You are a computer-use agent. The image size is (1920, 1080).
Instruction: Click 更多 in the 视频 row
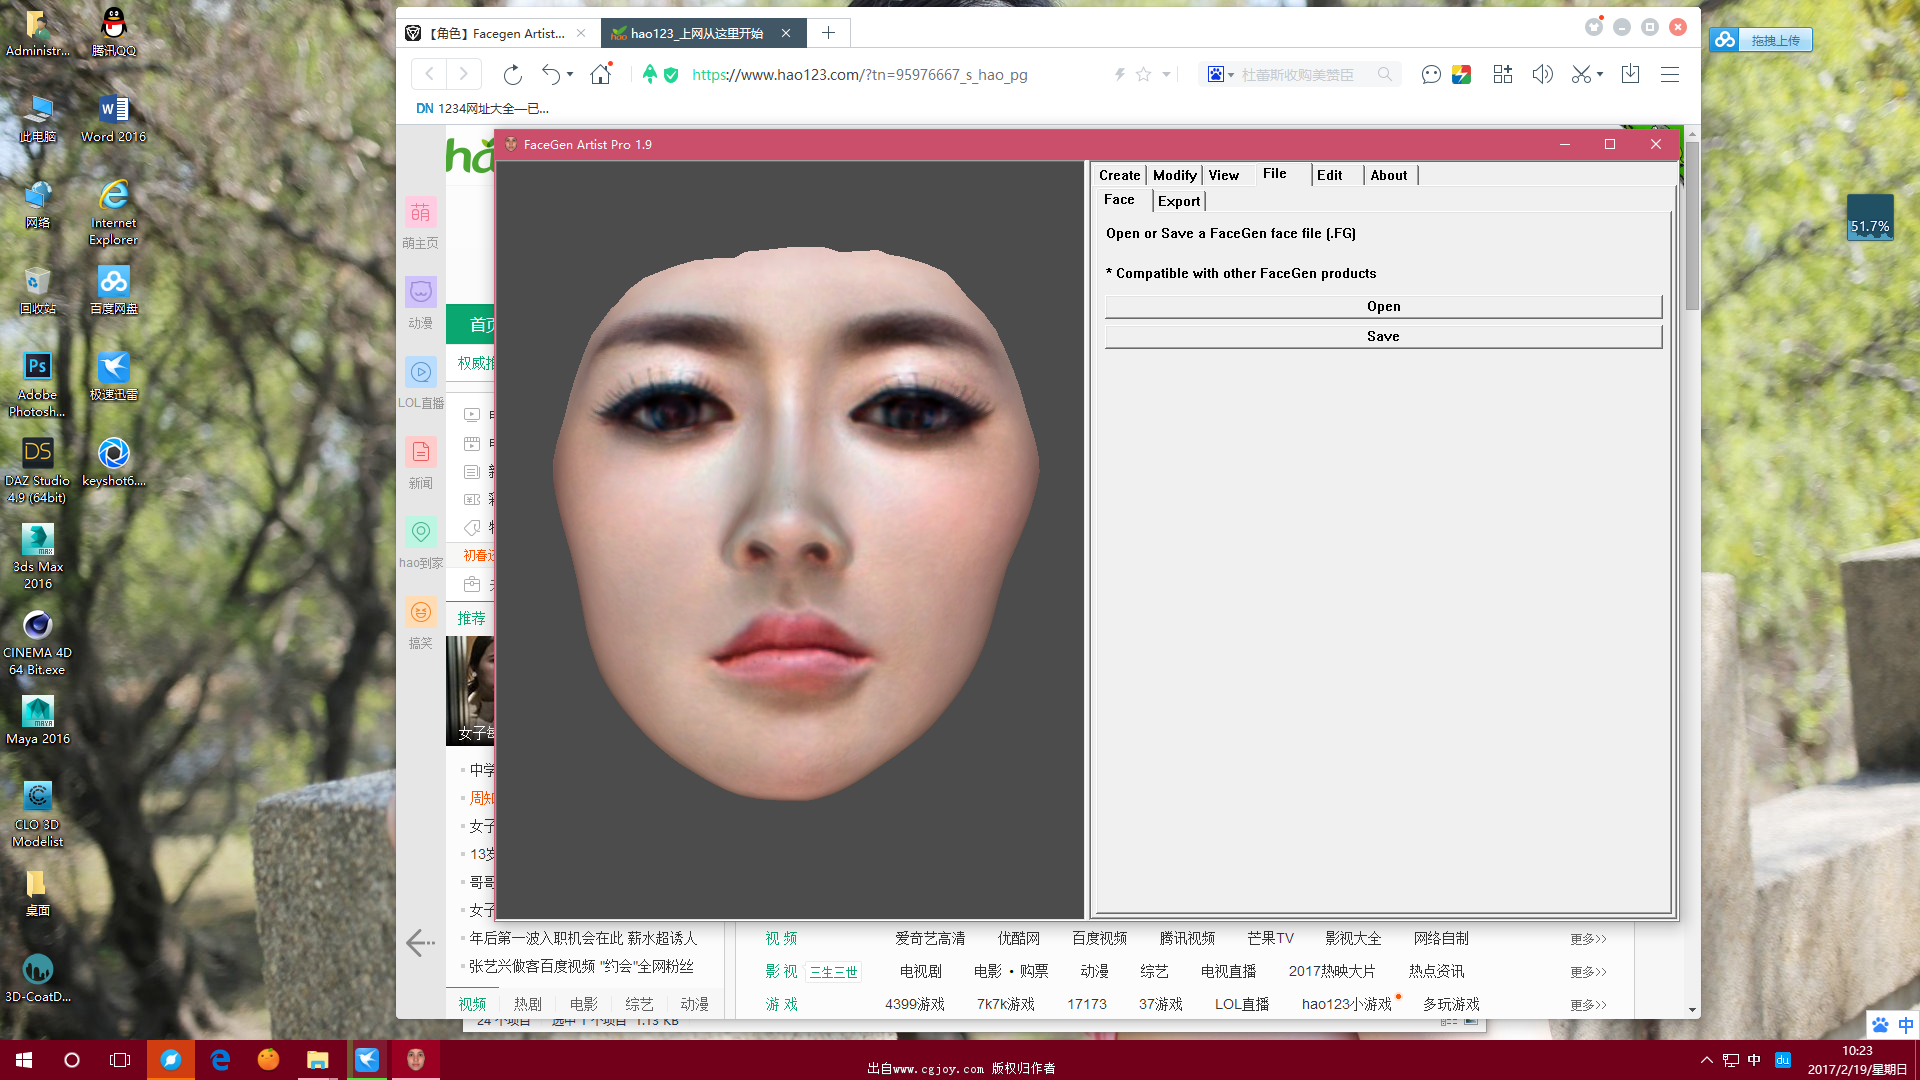(1588, 939)
